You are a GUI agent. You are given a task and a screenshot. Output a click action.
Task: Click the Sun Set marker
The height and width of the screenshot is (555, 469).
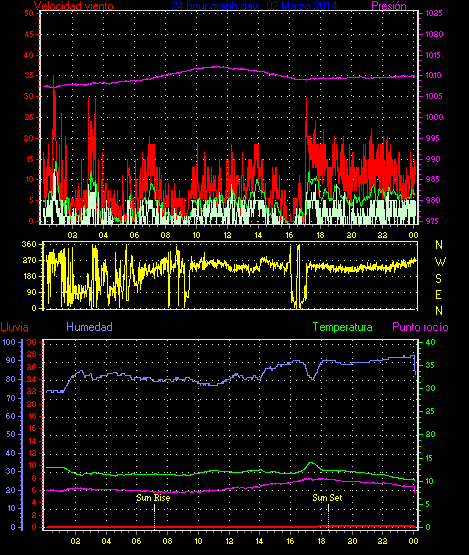[x=327, y=498]
